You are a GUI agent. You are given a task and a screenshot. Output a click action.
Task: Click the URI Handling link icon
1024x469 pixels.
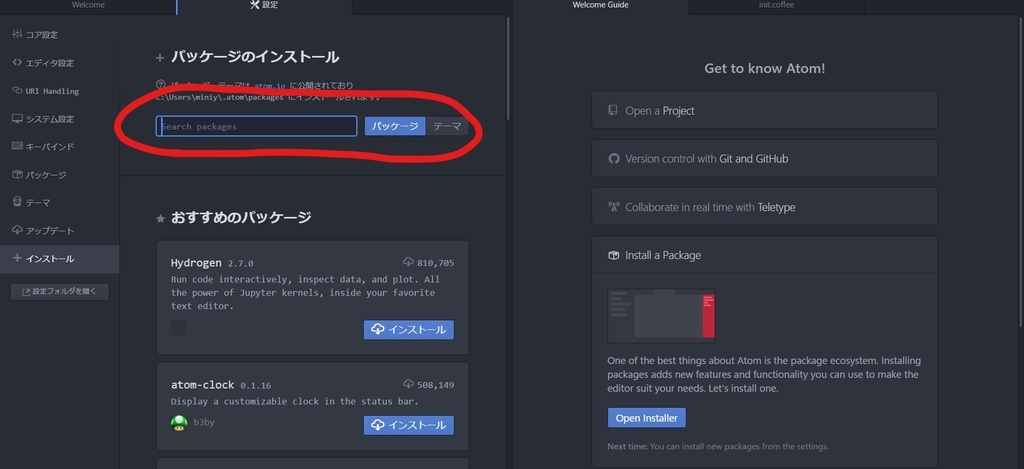(x=17, y=90)
